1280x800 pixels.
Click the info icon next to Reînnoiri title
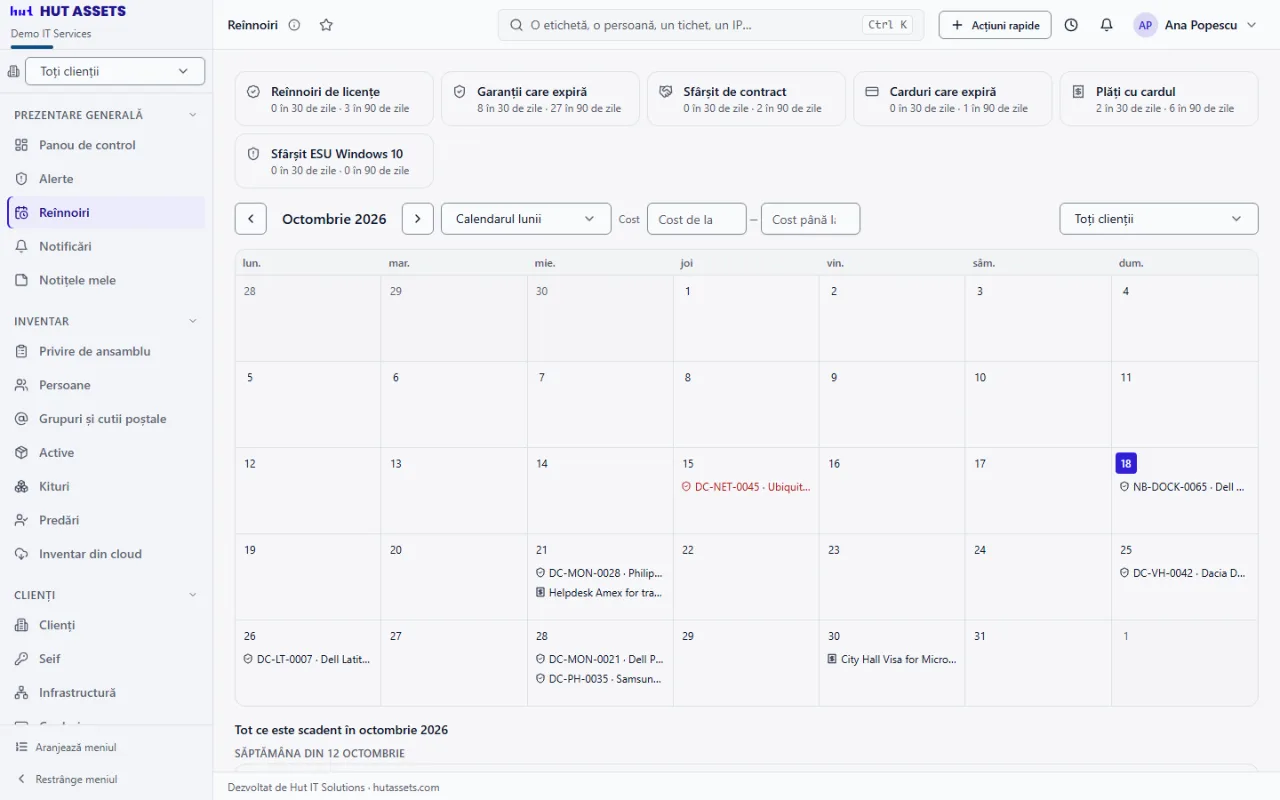(x=294, y=25)
